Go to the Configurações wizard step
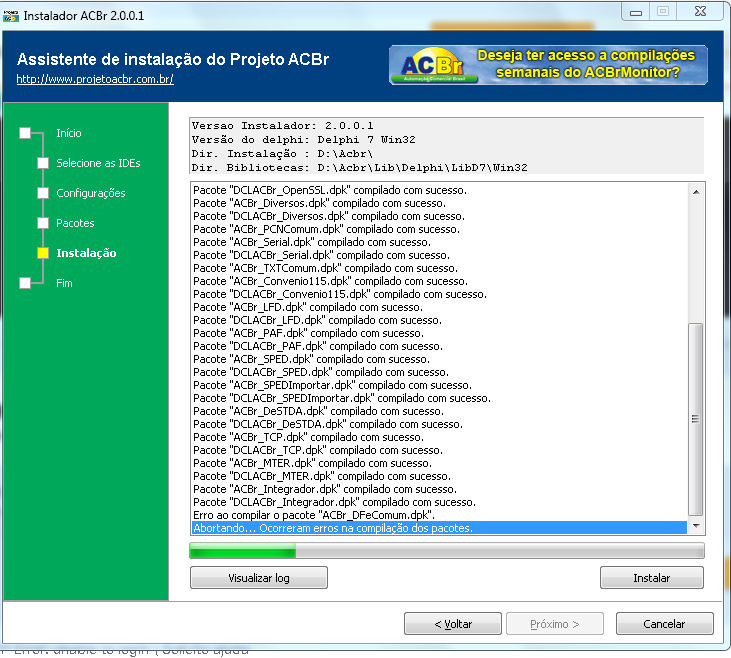731x658 pixels. pos(90,193)
